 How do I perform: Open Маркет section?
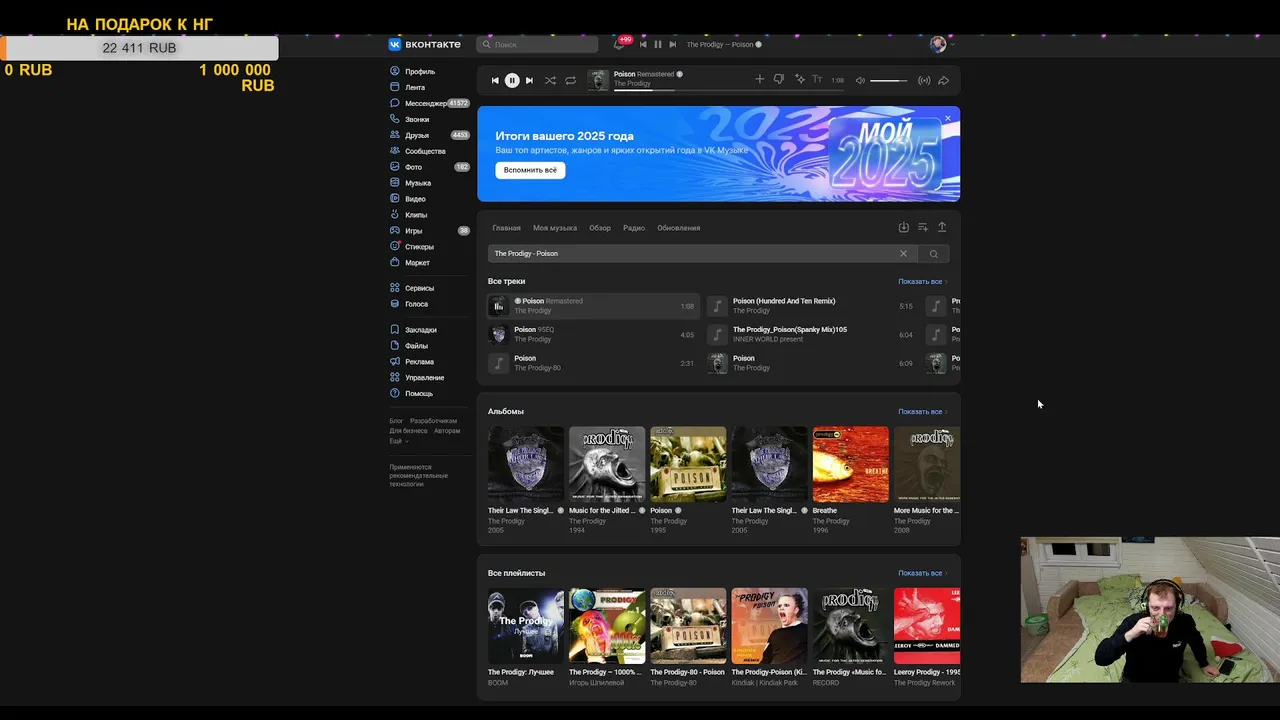tap(410, 263)
